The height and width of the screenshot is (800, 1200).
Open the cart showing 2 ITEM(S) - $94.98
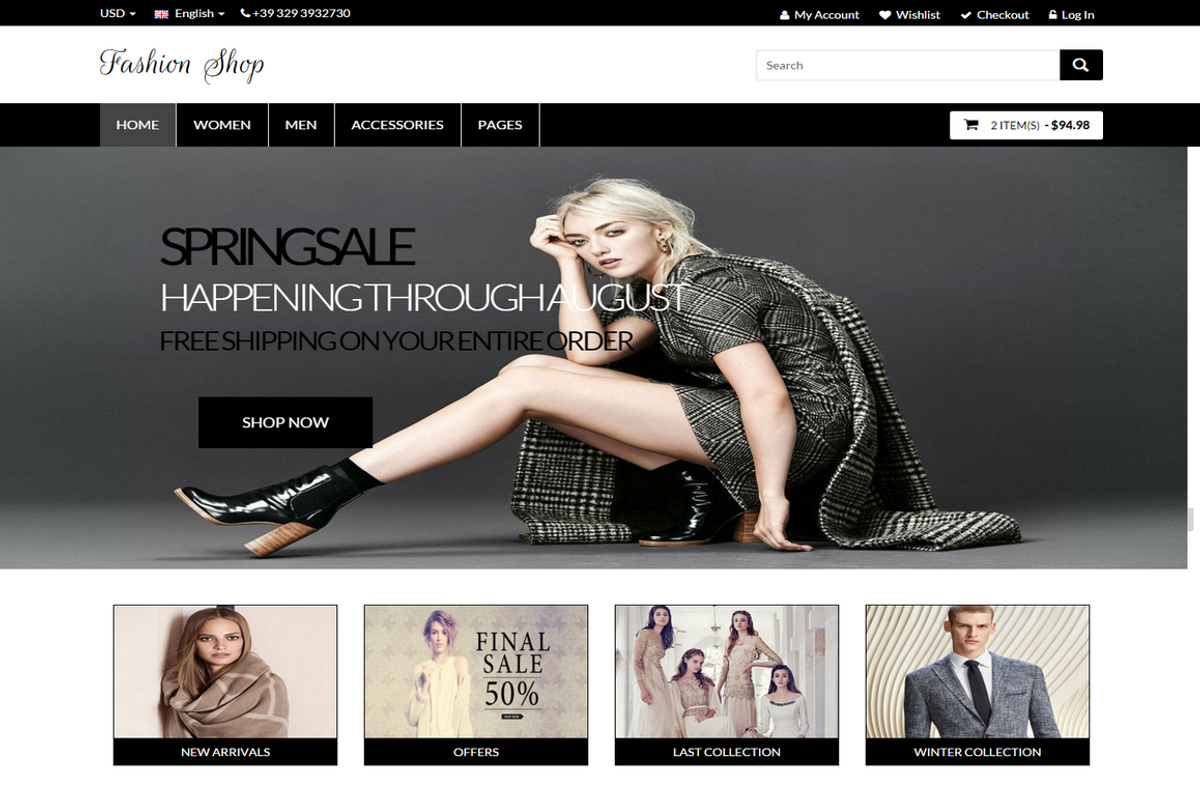(x=1026, y=125)
